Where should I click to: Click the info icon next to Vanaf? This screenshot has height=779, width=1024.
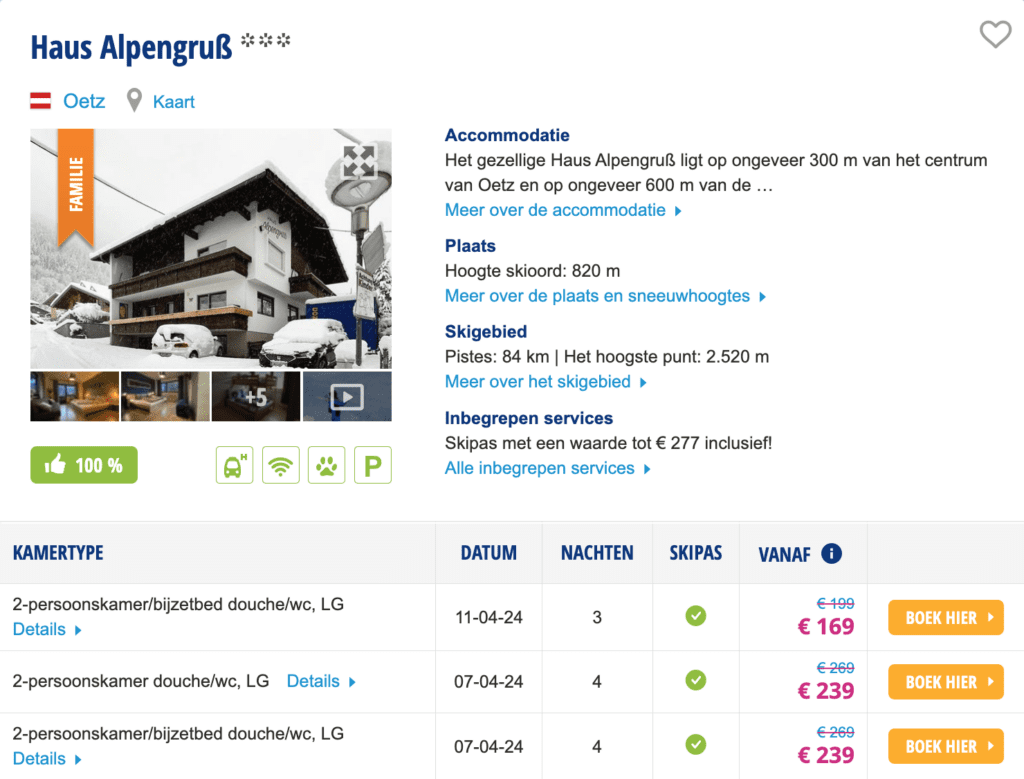click(x=831, y=553)
